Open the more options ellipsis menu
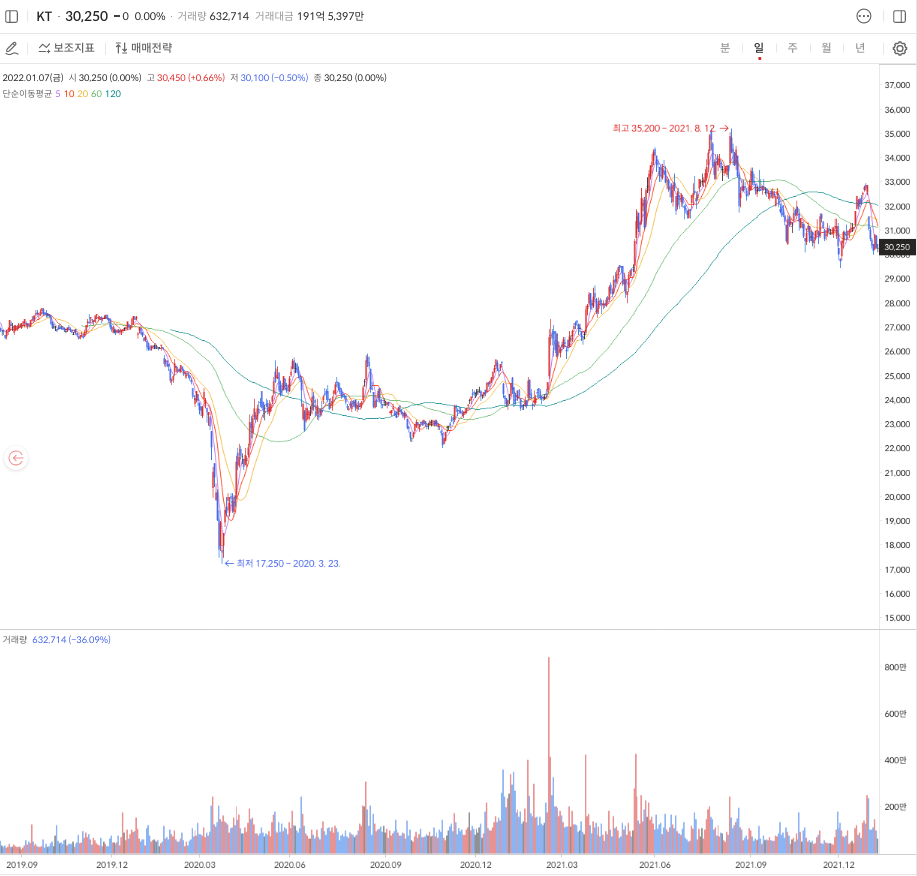917x876 pixels. point(864,16)
